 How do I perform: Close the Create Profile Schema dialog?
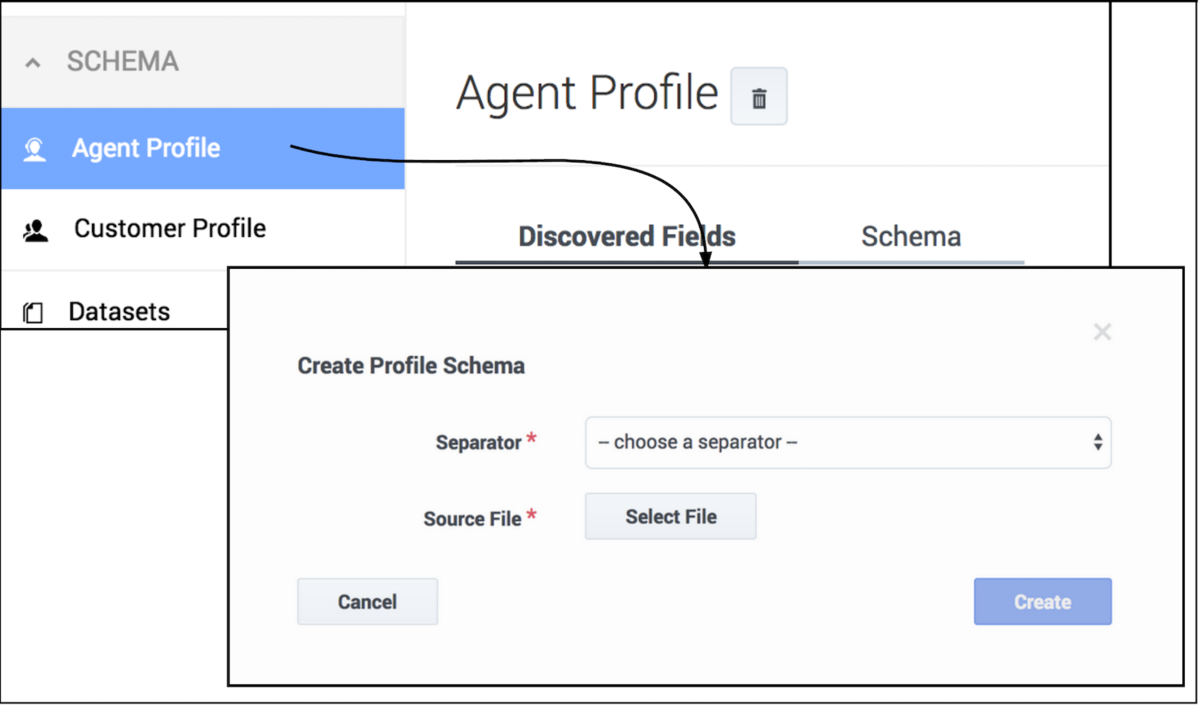point(1102,332)
